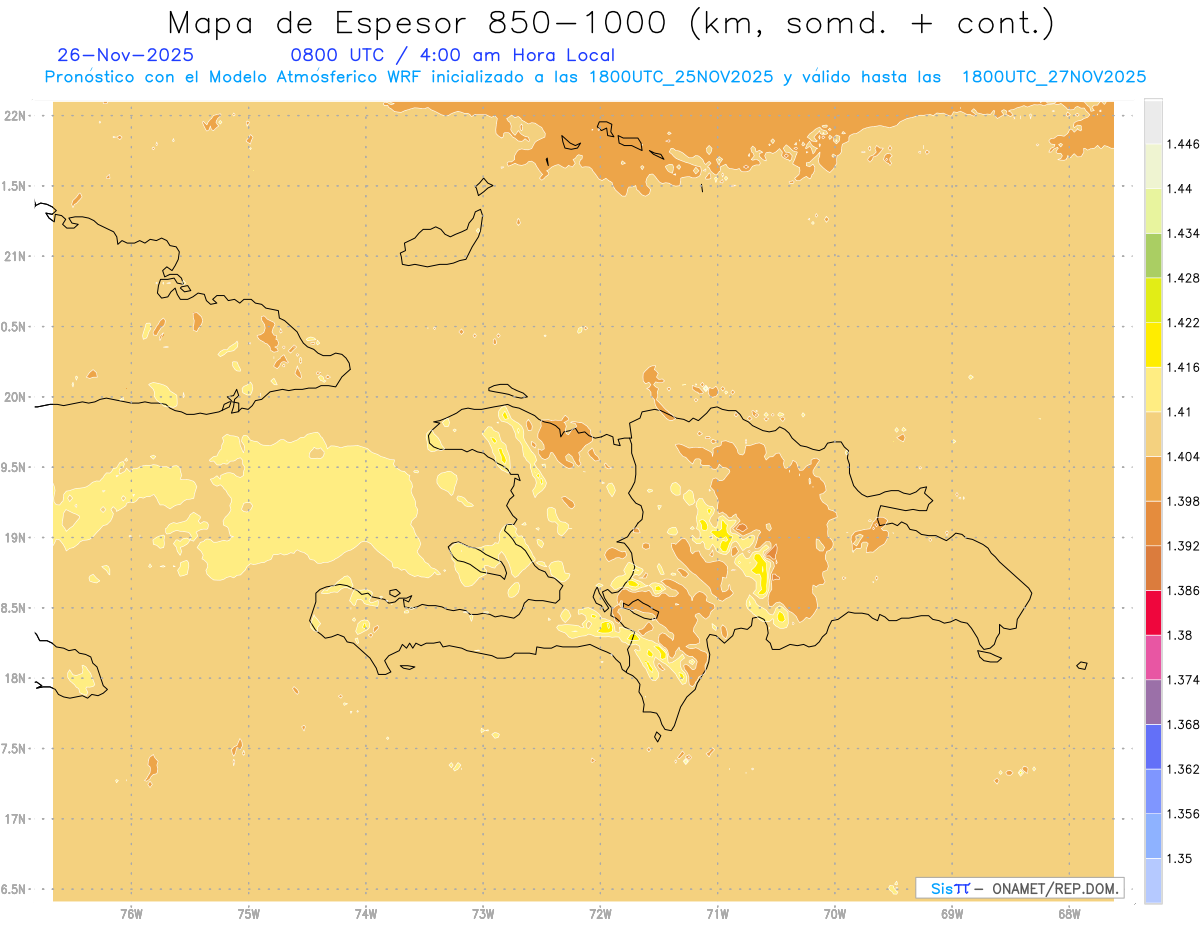Select the date text '26-Nov-2025'
1200x927 pixels.
coord(126,56)
